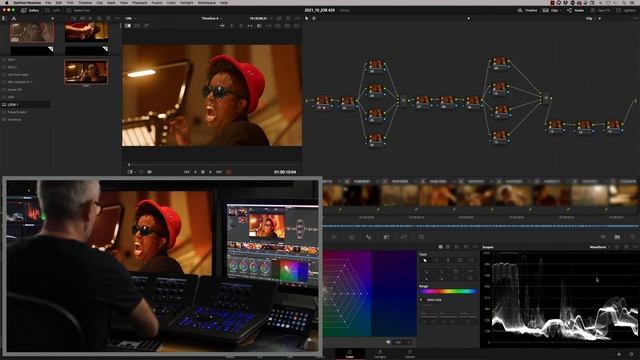Screen dimensions: 640x360
Task: Click the blue mini timeline bar
Action: coord(480,226)
